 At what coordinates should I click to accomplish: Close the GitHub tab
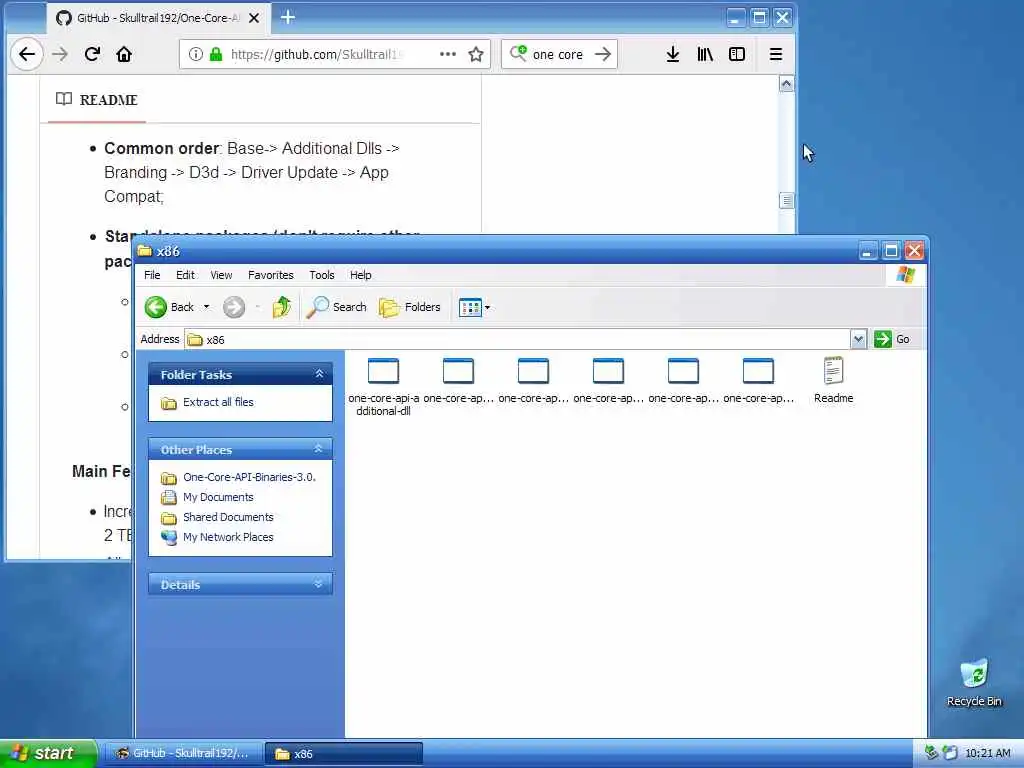254,18
